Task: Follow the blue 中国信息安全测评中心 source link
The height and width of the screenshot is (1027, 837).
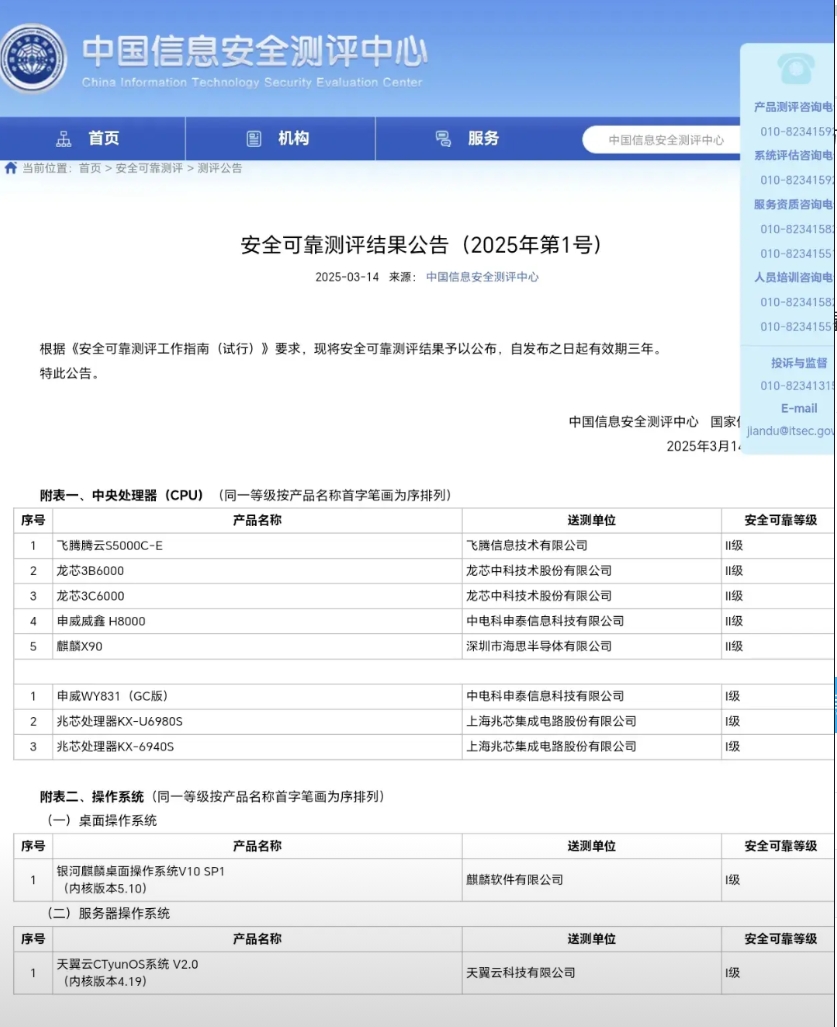Action: pyautogui.click(x=482, y=277)
